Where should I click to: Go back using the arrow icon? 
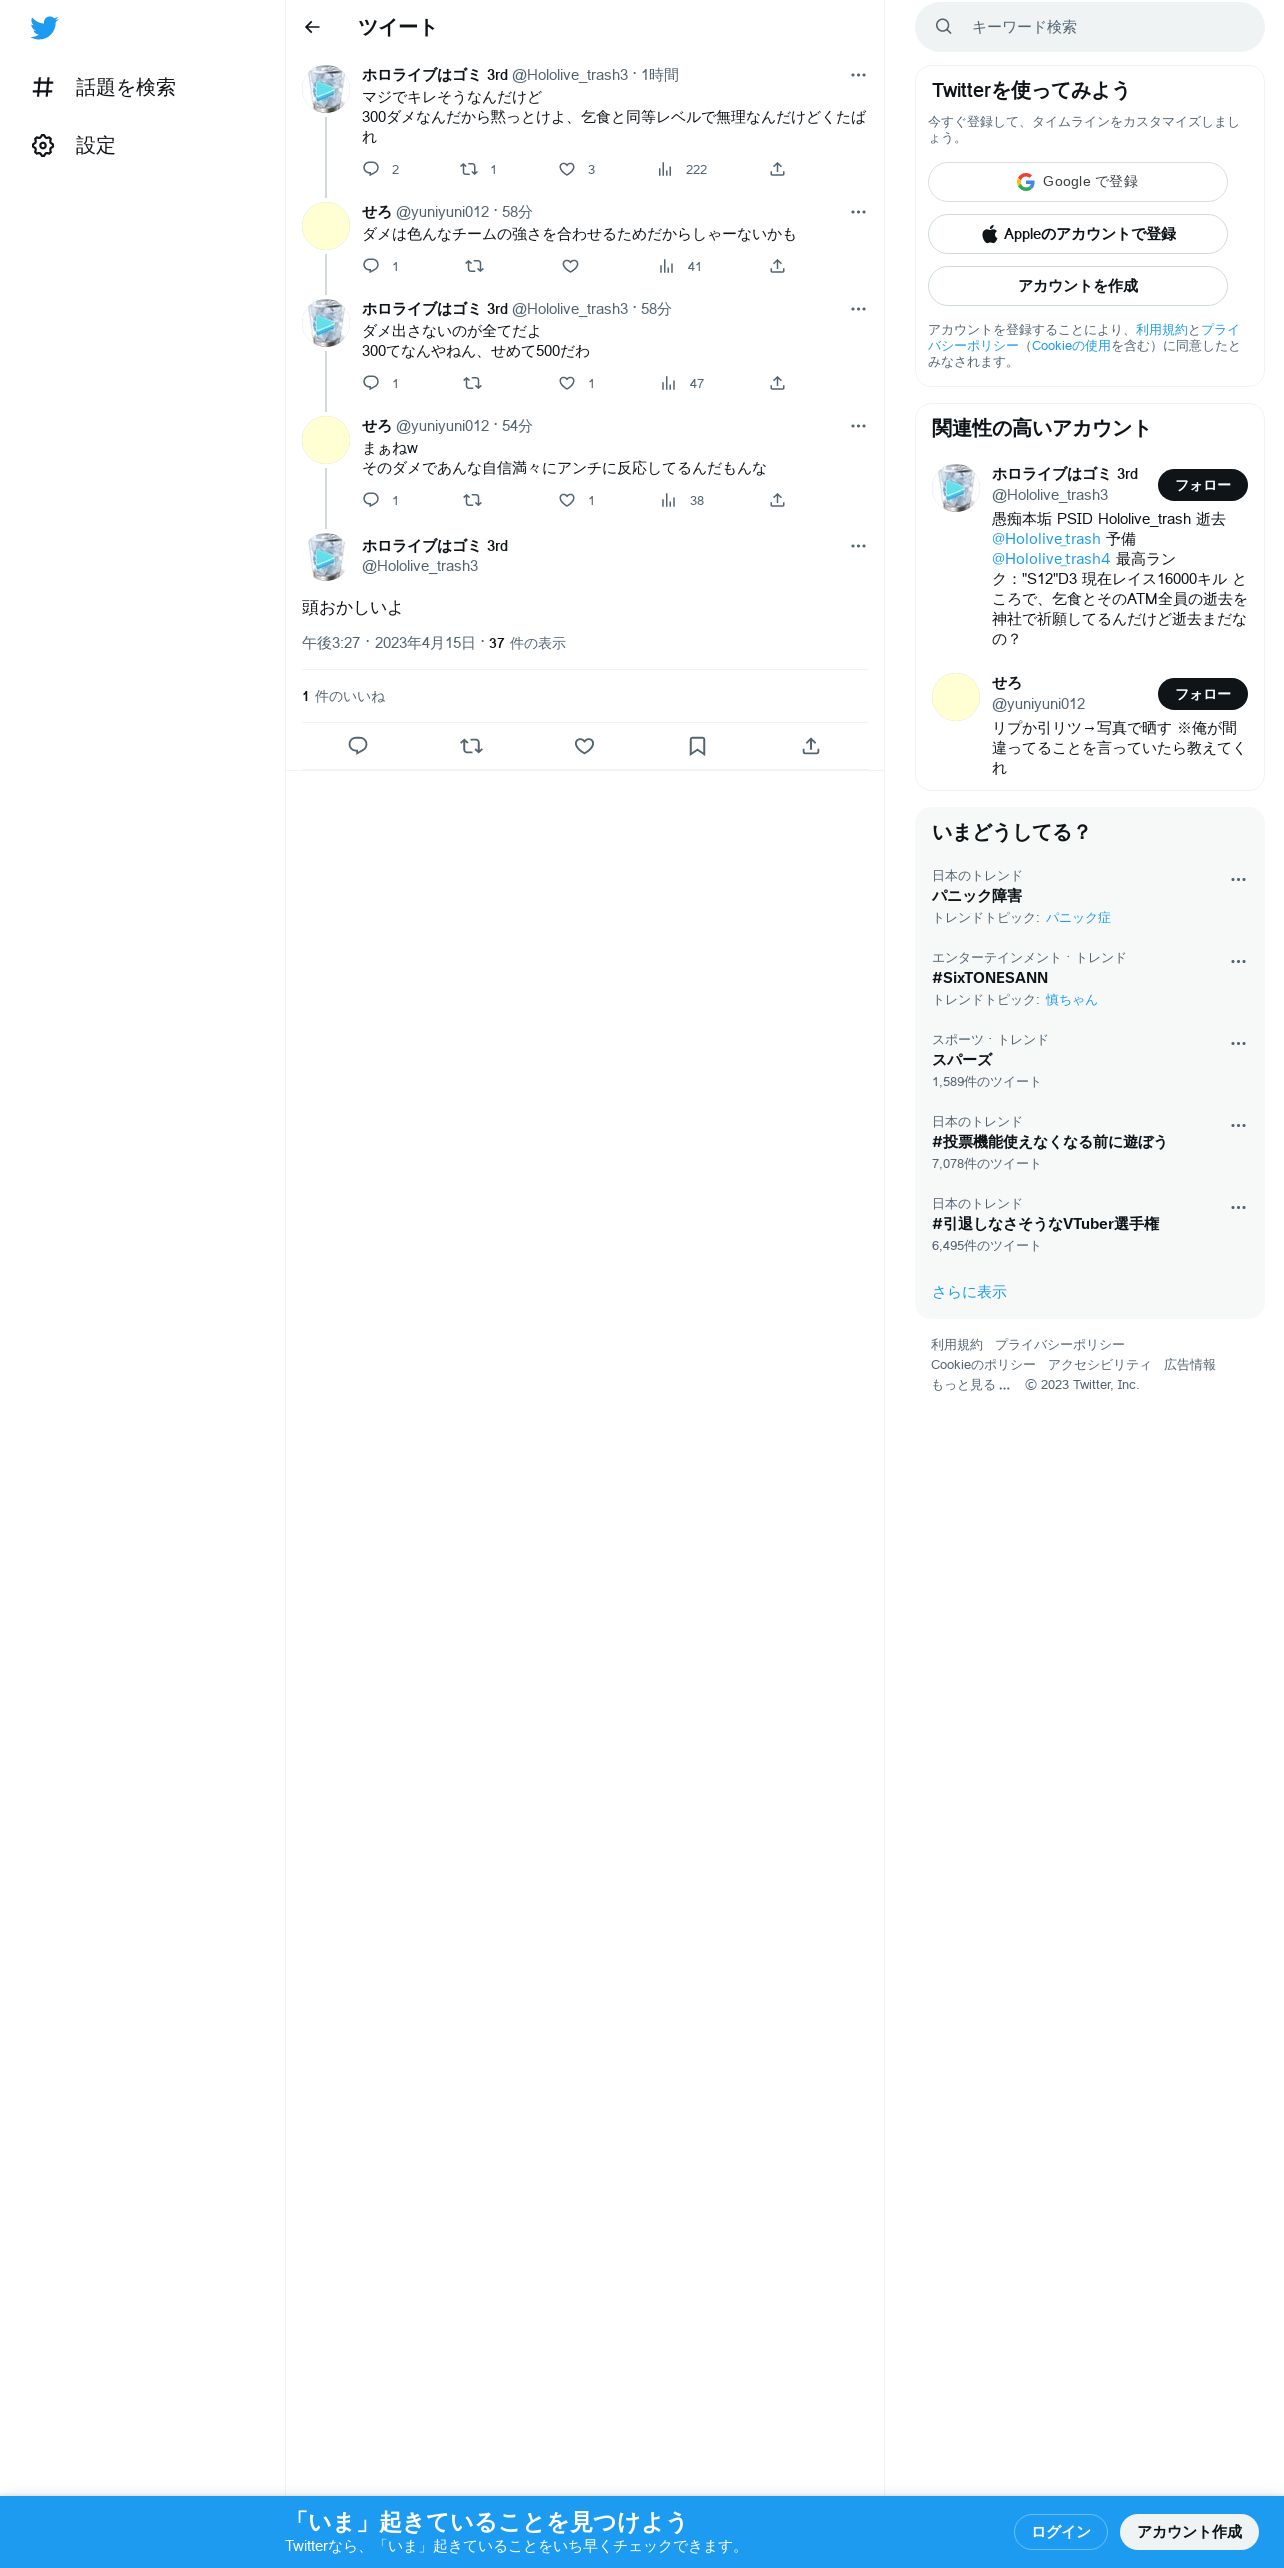(312, 27)
